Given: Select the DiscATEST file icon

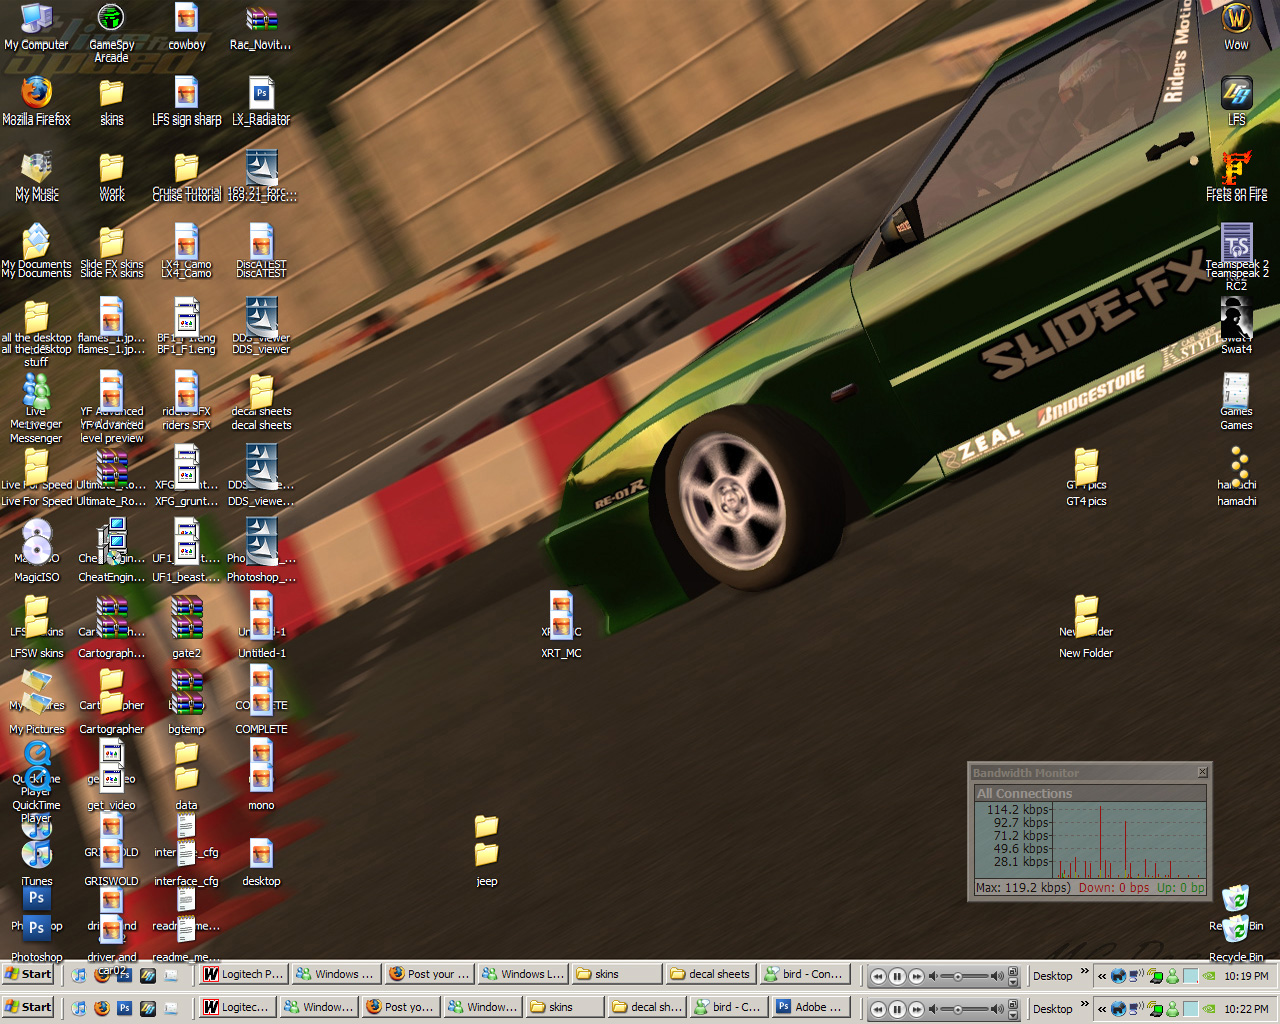Looking at the screenshot, I should (x=261, y=251).
